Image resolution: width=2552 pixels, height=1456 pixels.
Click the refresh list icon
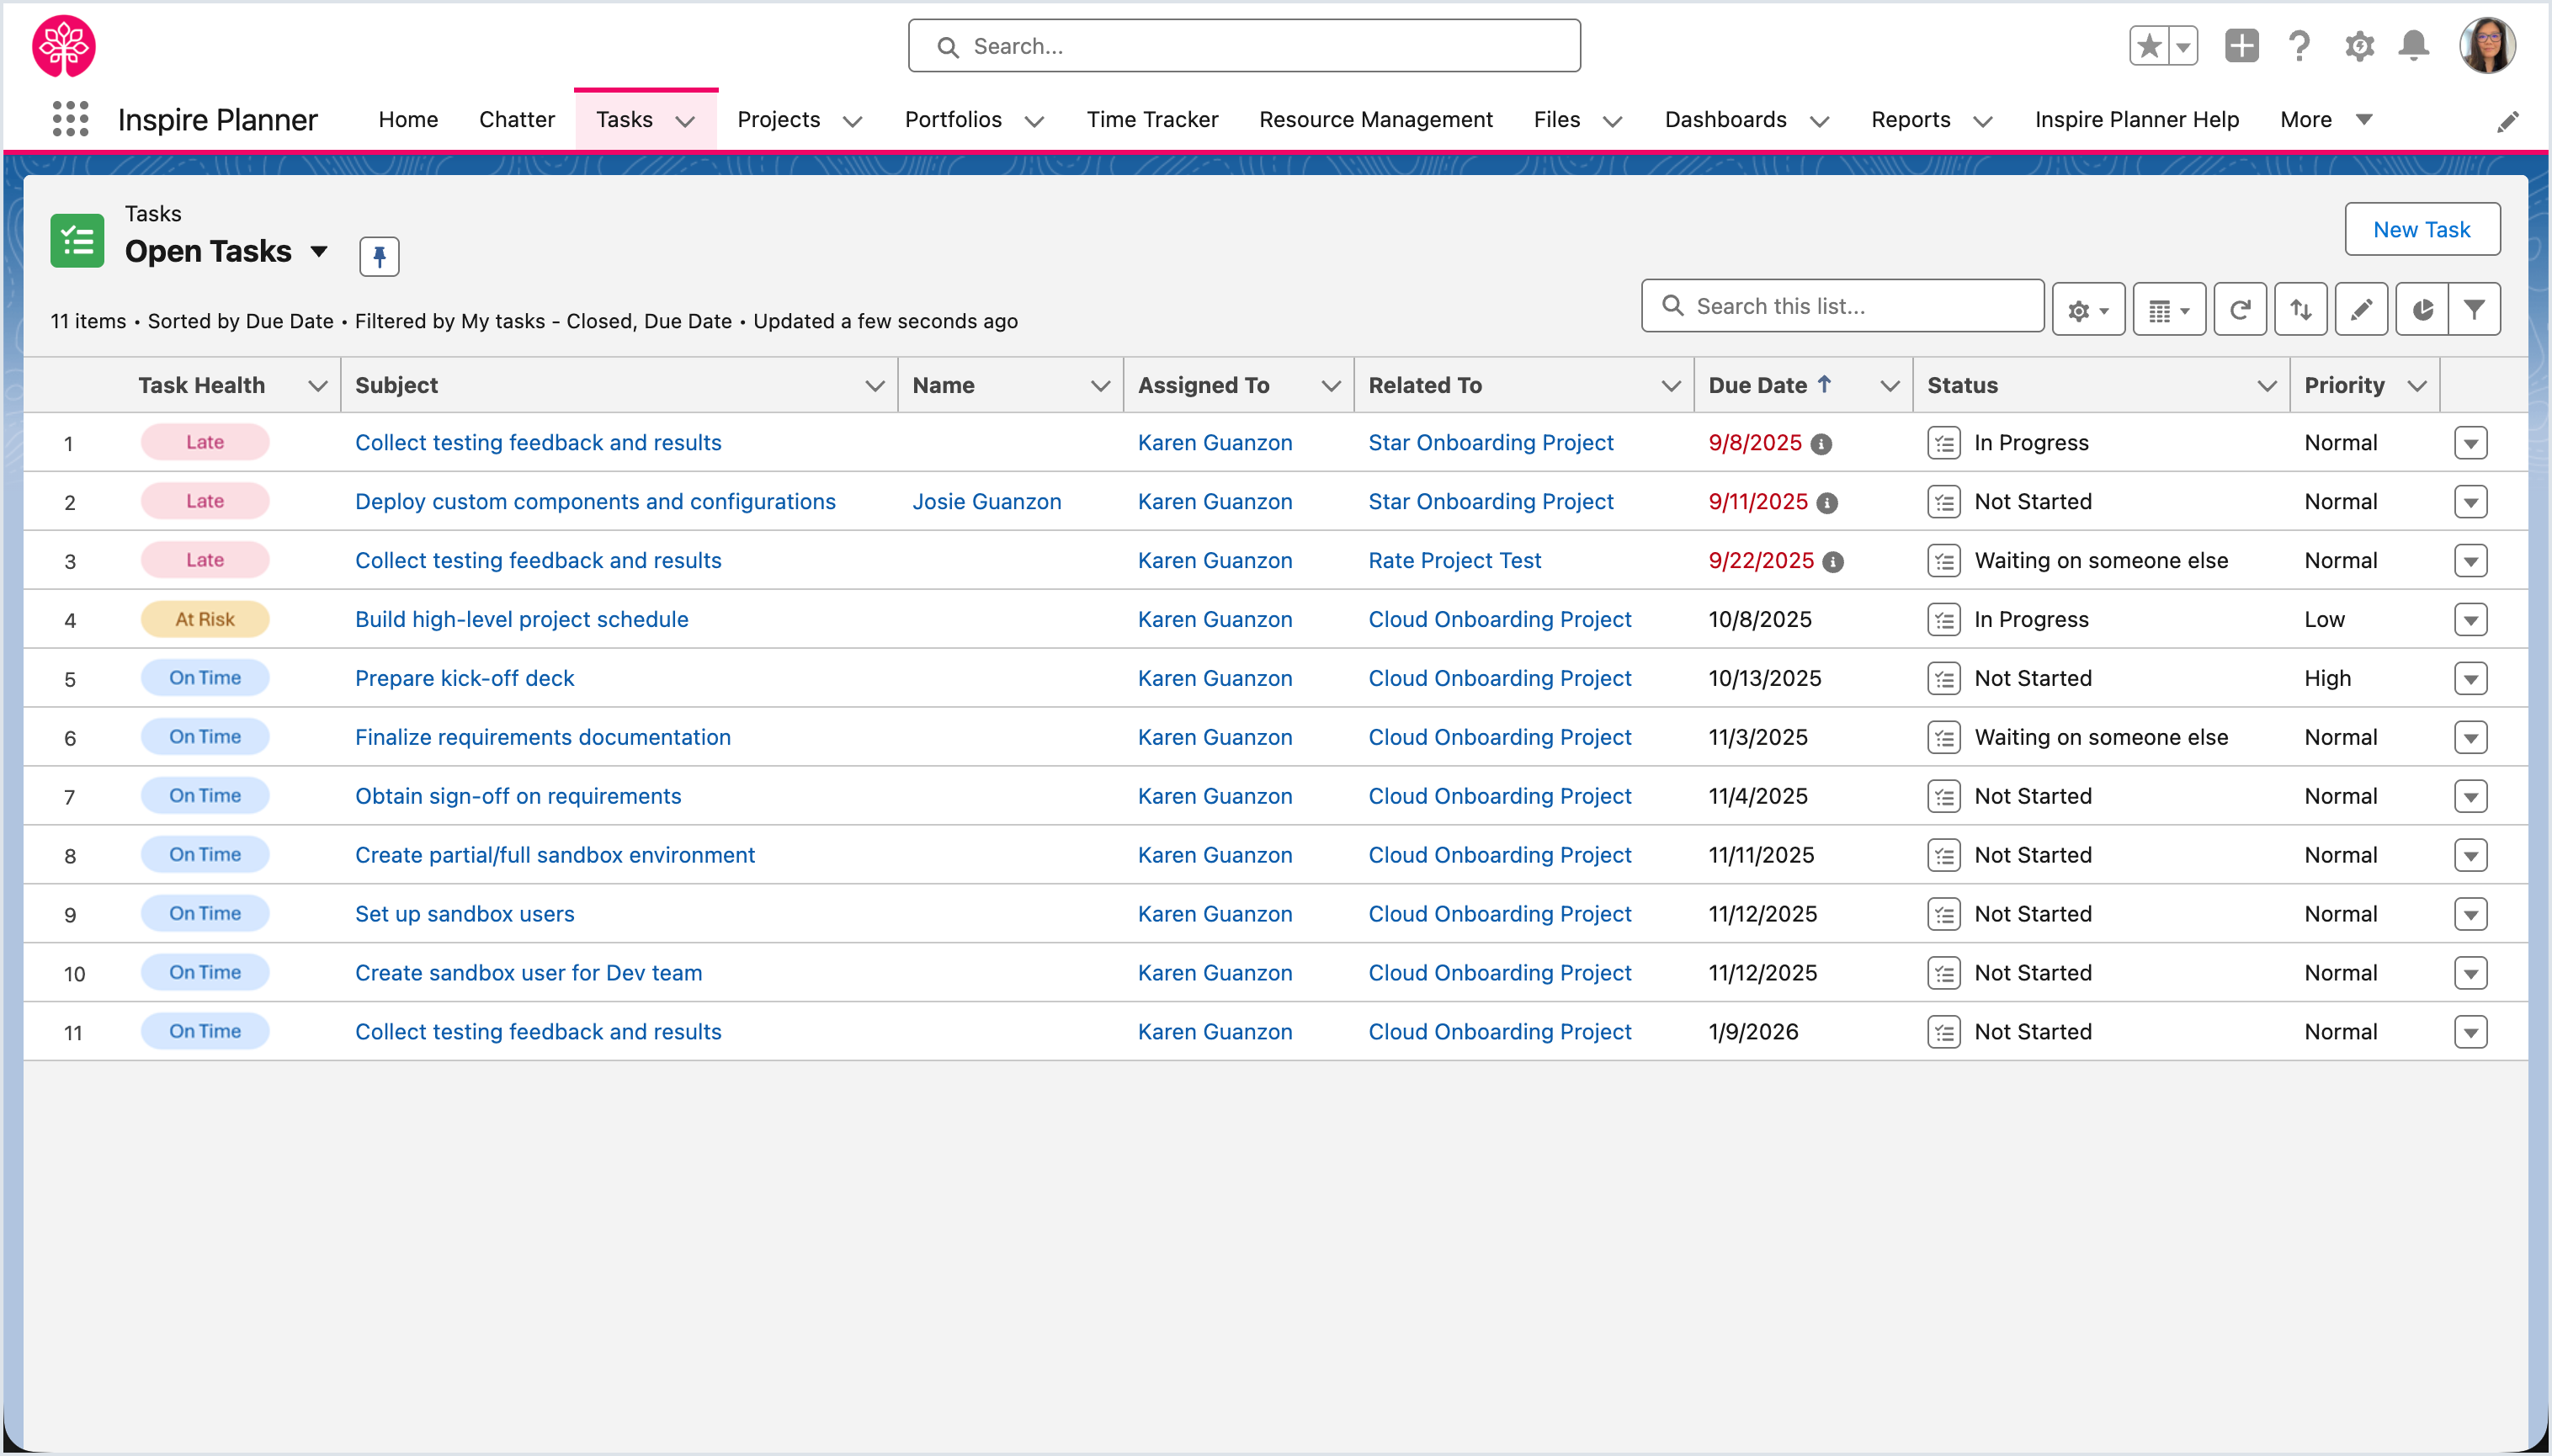[x=2239, y=310]
